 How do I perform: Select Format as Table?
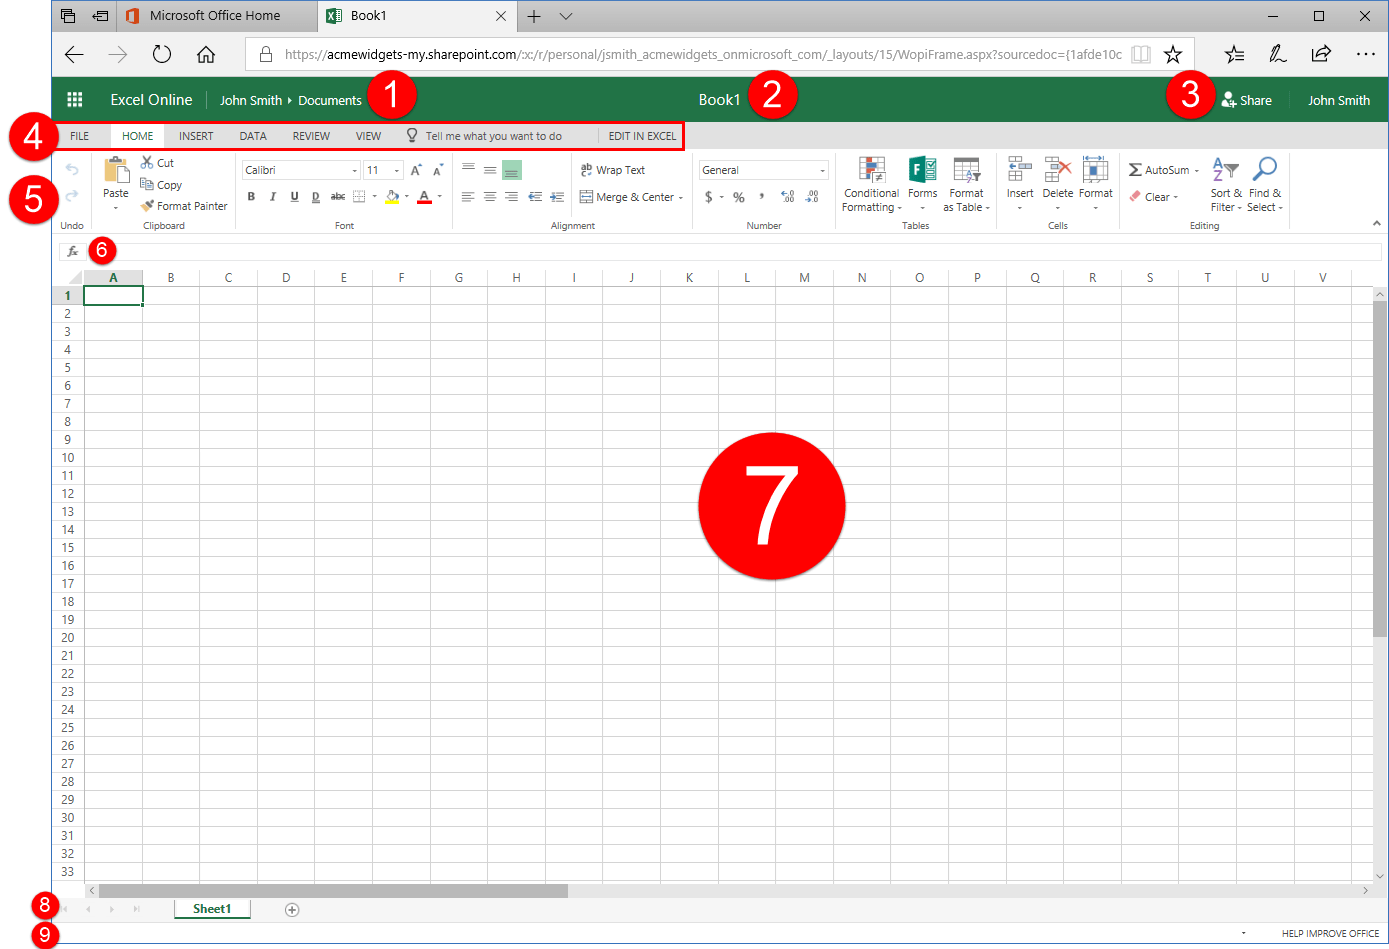[x=965, y=183]
